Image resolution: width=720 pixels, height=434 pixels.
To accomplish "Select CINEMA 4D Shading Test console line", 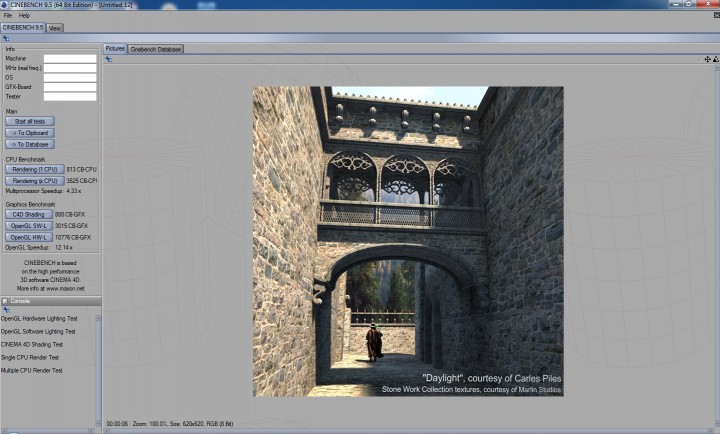I will (x=32, y=344).
